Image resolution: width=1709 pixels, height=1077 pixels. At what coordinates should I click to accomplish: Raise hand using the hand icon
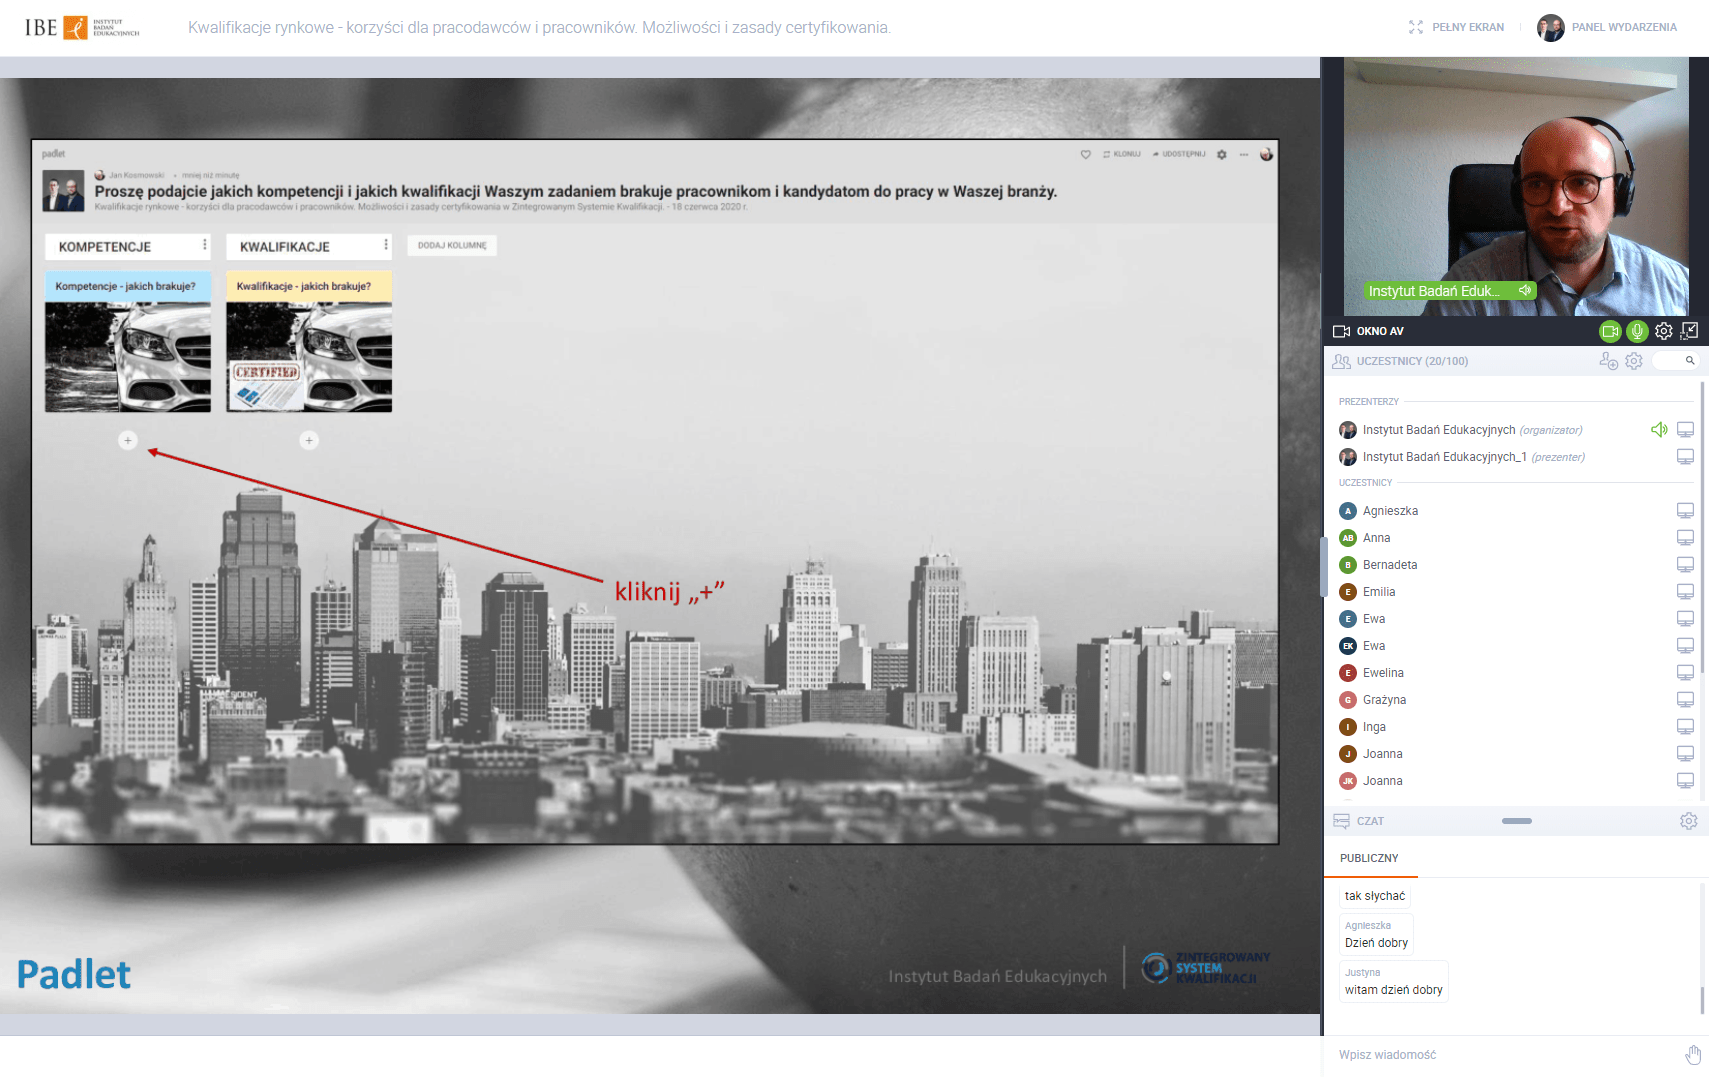[1692, 1055]
